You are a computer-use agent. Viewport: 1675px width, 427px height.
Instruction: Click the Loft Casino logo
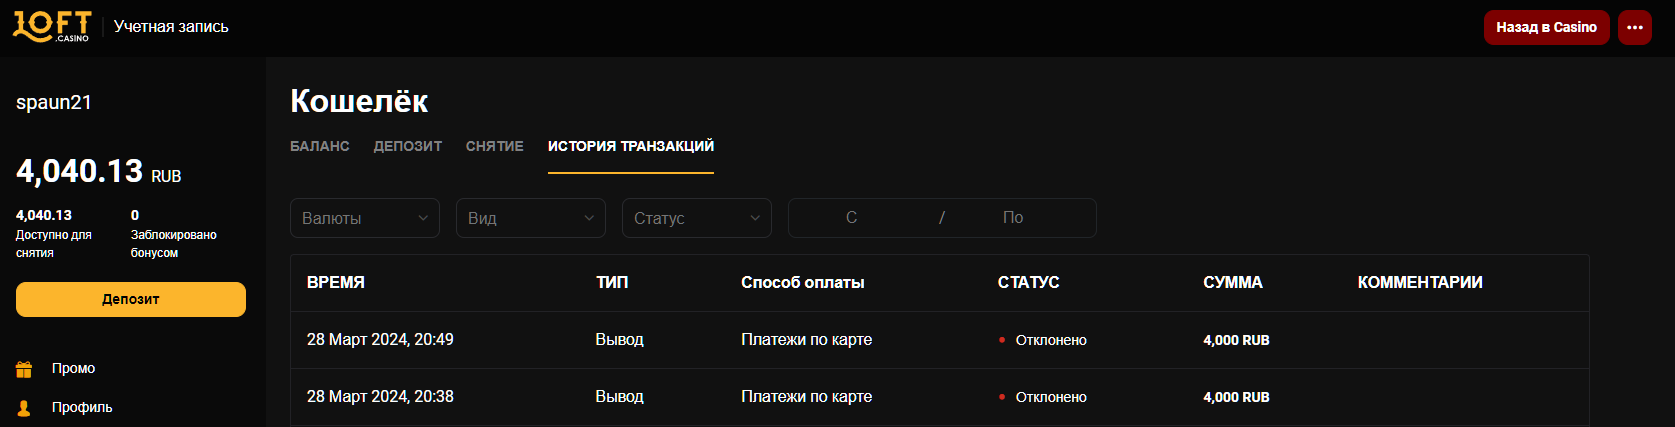click(x=52, y=26)
